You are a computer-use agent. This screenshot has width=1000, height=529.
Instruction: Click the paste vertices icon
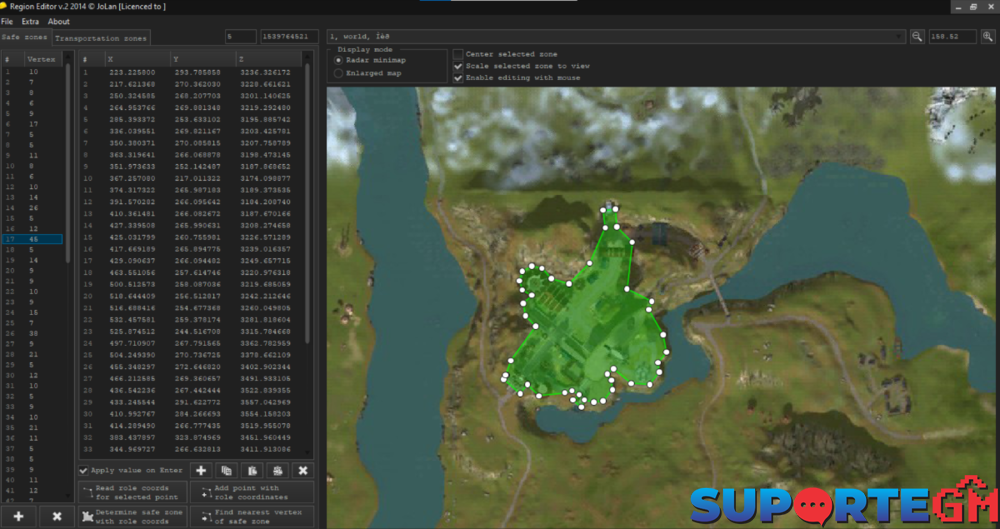point(252,470)
